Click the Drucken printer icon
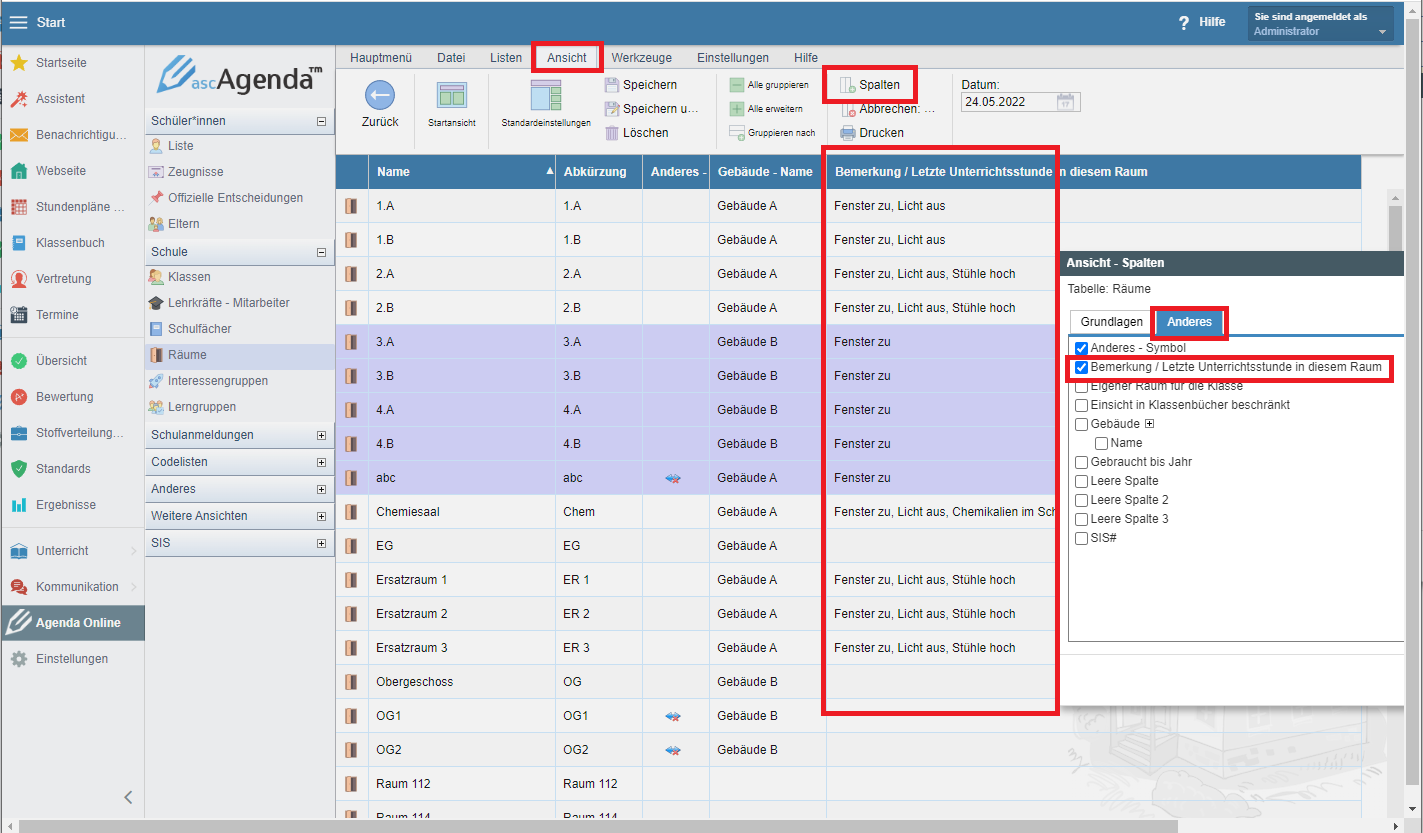Image resolution: width=1423 pixels, height=833 pixels. pos(848,133)
